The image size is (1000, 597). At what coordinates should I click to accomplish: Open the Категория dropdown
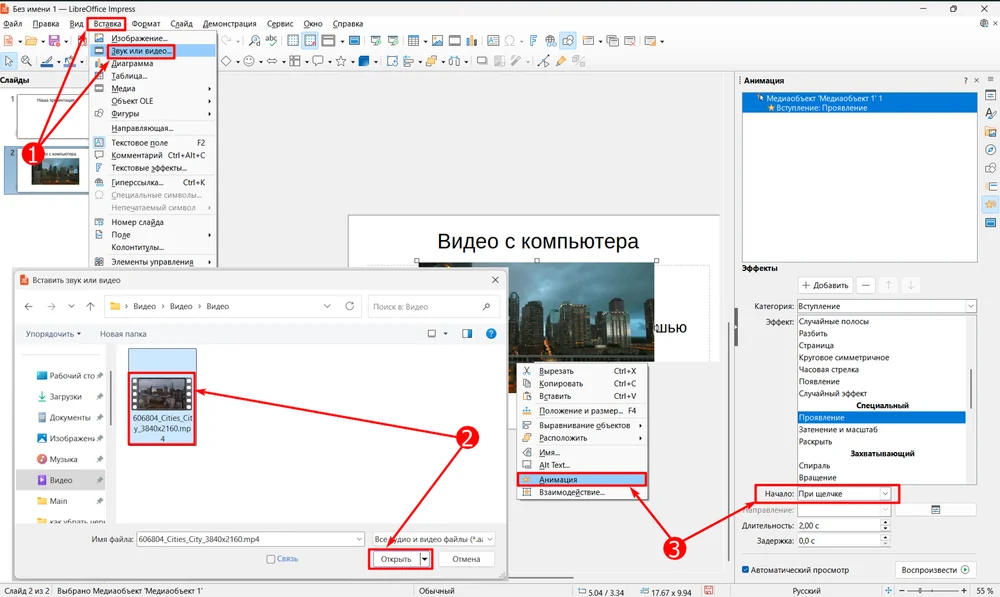click(970, 306)
